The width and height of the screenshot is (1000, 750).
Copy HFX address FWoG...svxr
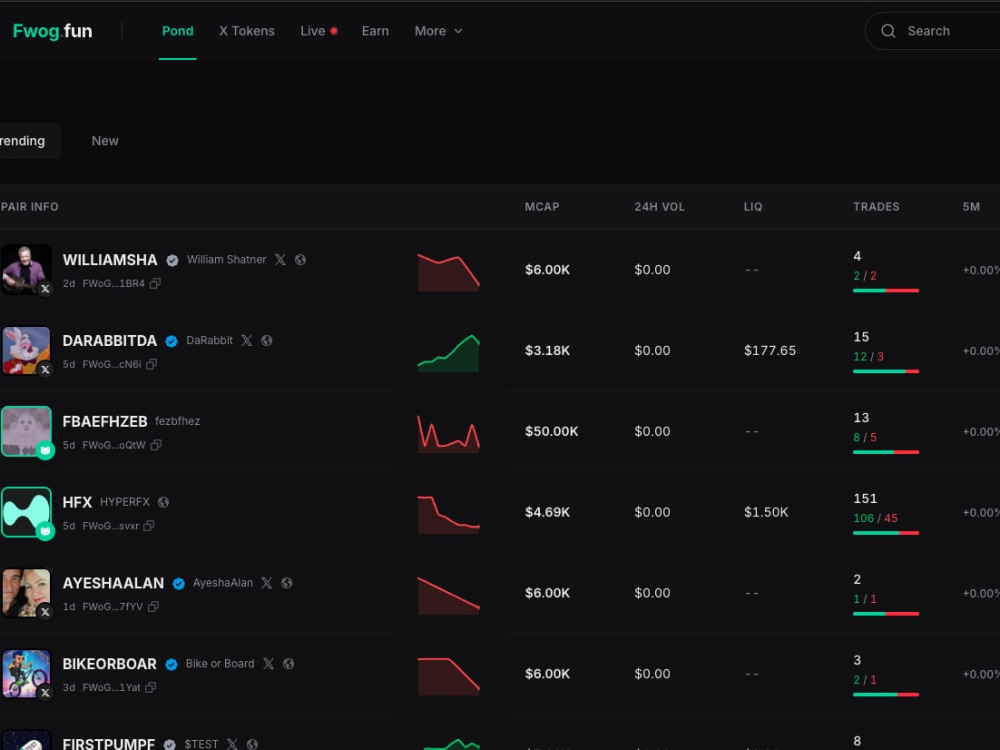149,526
